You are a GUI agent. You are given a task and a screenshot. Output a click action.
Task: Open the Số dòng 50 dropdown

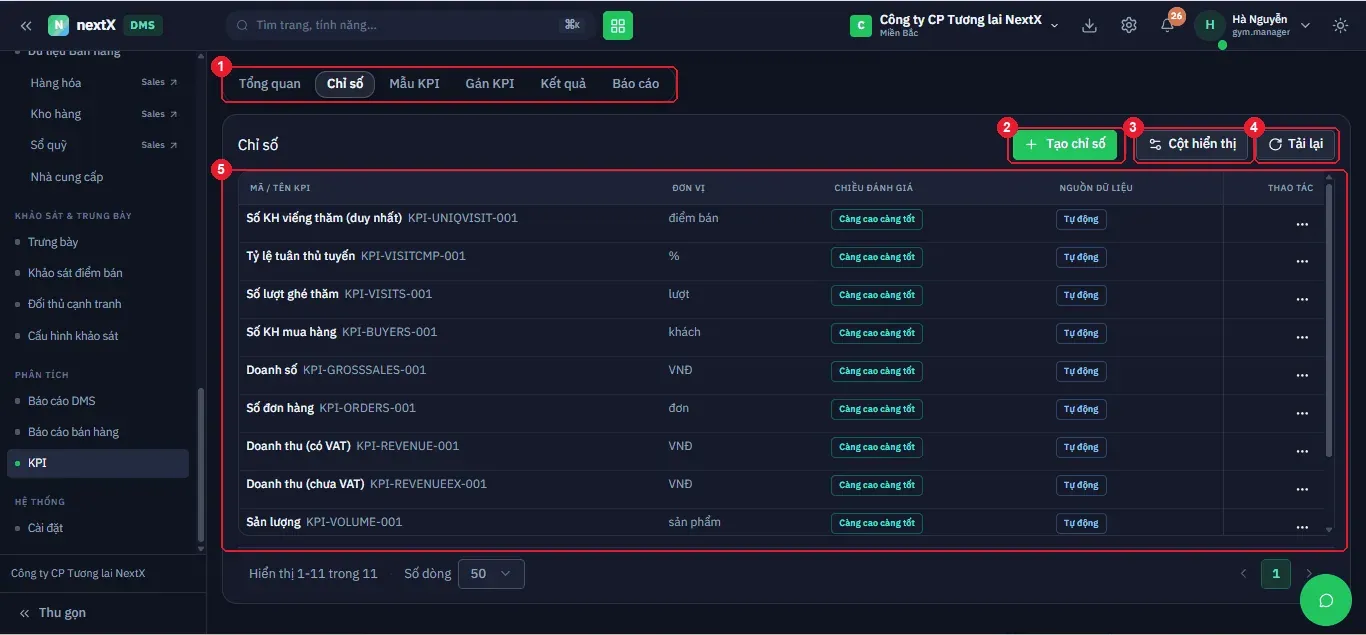[x=491, y=574]
